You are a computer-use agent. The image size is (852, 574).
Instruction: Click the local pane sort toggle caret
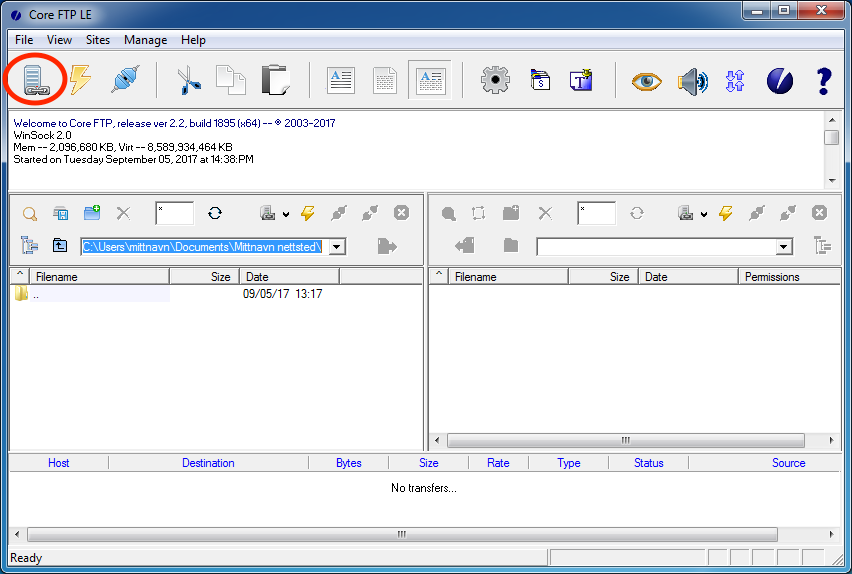20,275
